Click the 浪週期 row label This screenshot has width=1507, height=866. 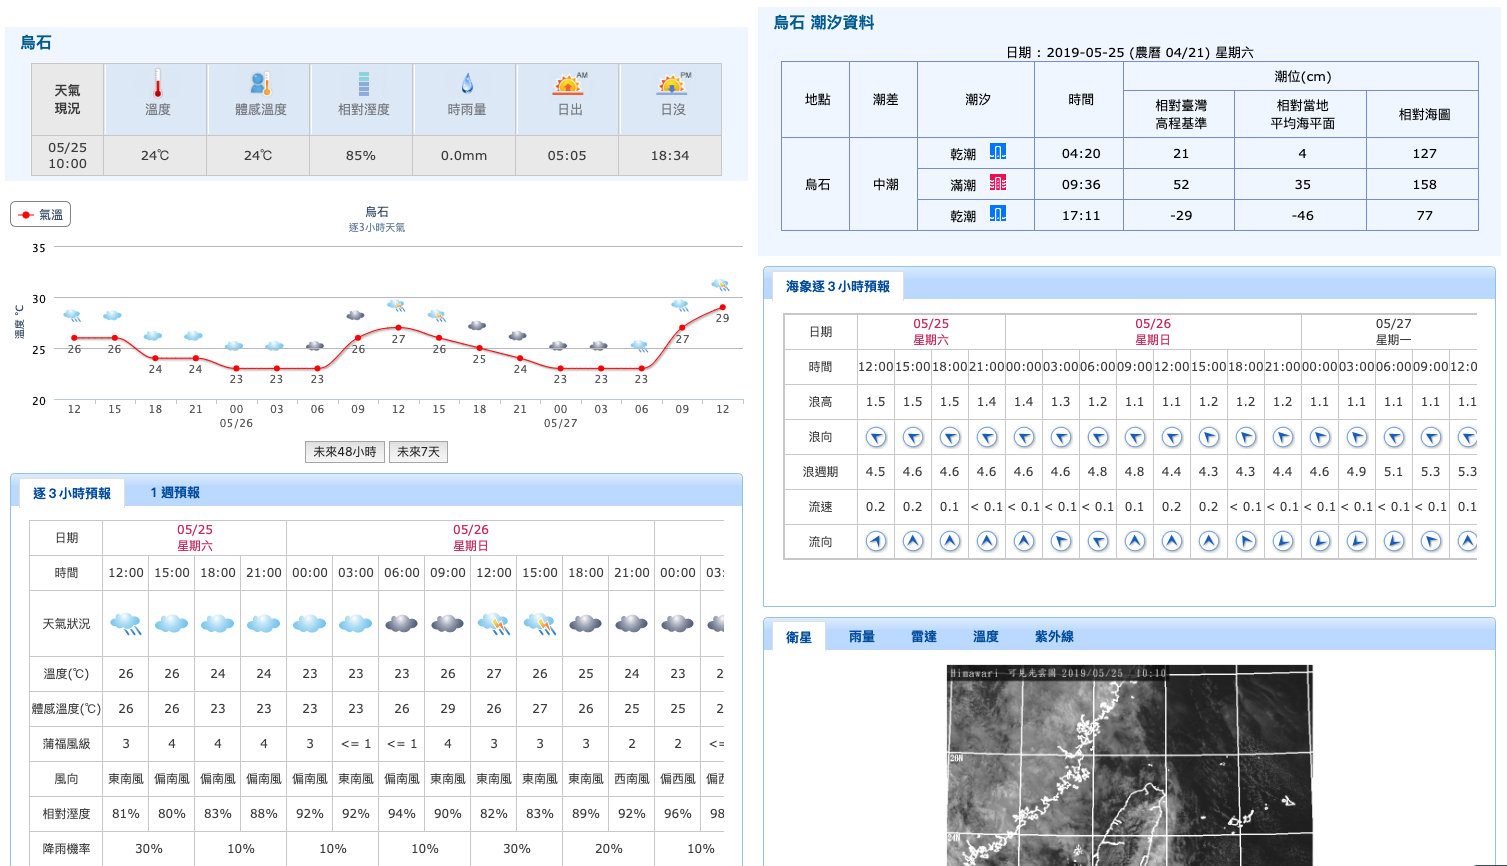coord(820,471)
